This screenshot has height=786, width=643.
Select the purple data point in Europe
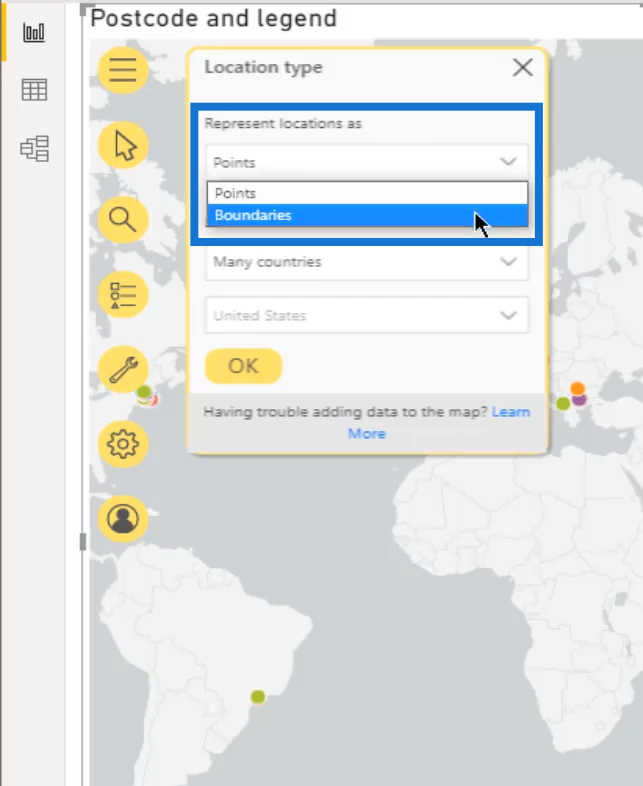coord(580,400)
